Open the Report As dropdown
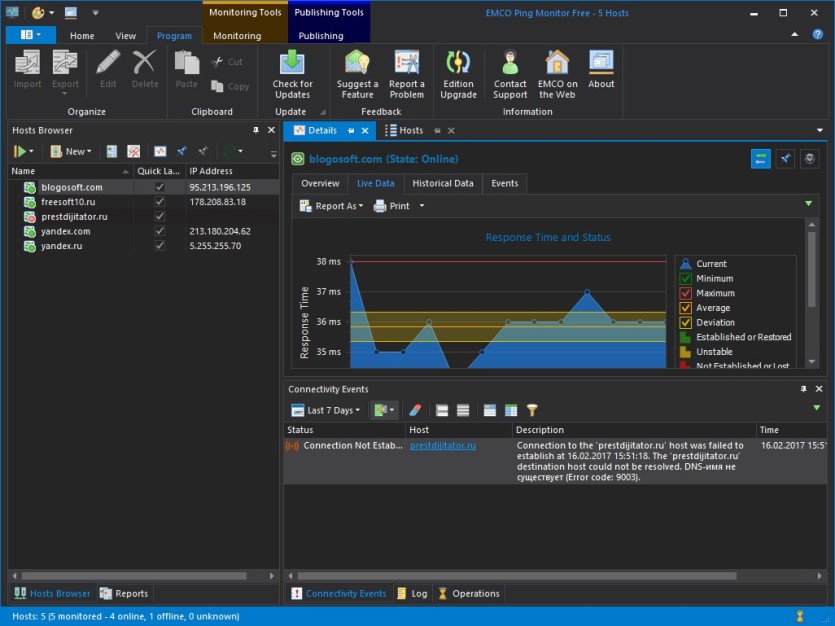This screenshot has width=835, height=626. click(x=331, y=206)
